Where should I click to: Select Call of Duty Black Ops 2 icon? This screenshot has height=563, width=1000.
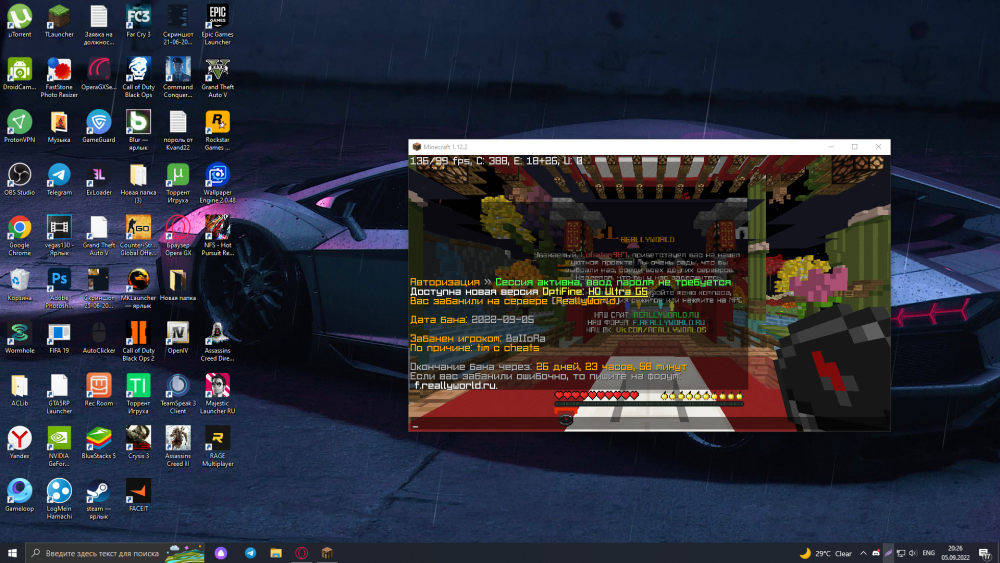138,342
